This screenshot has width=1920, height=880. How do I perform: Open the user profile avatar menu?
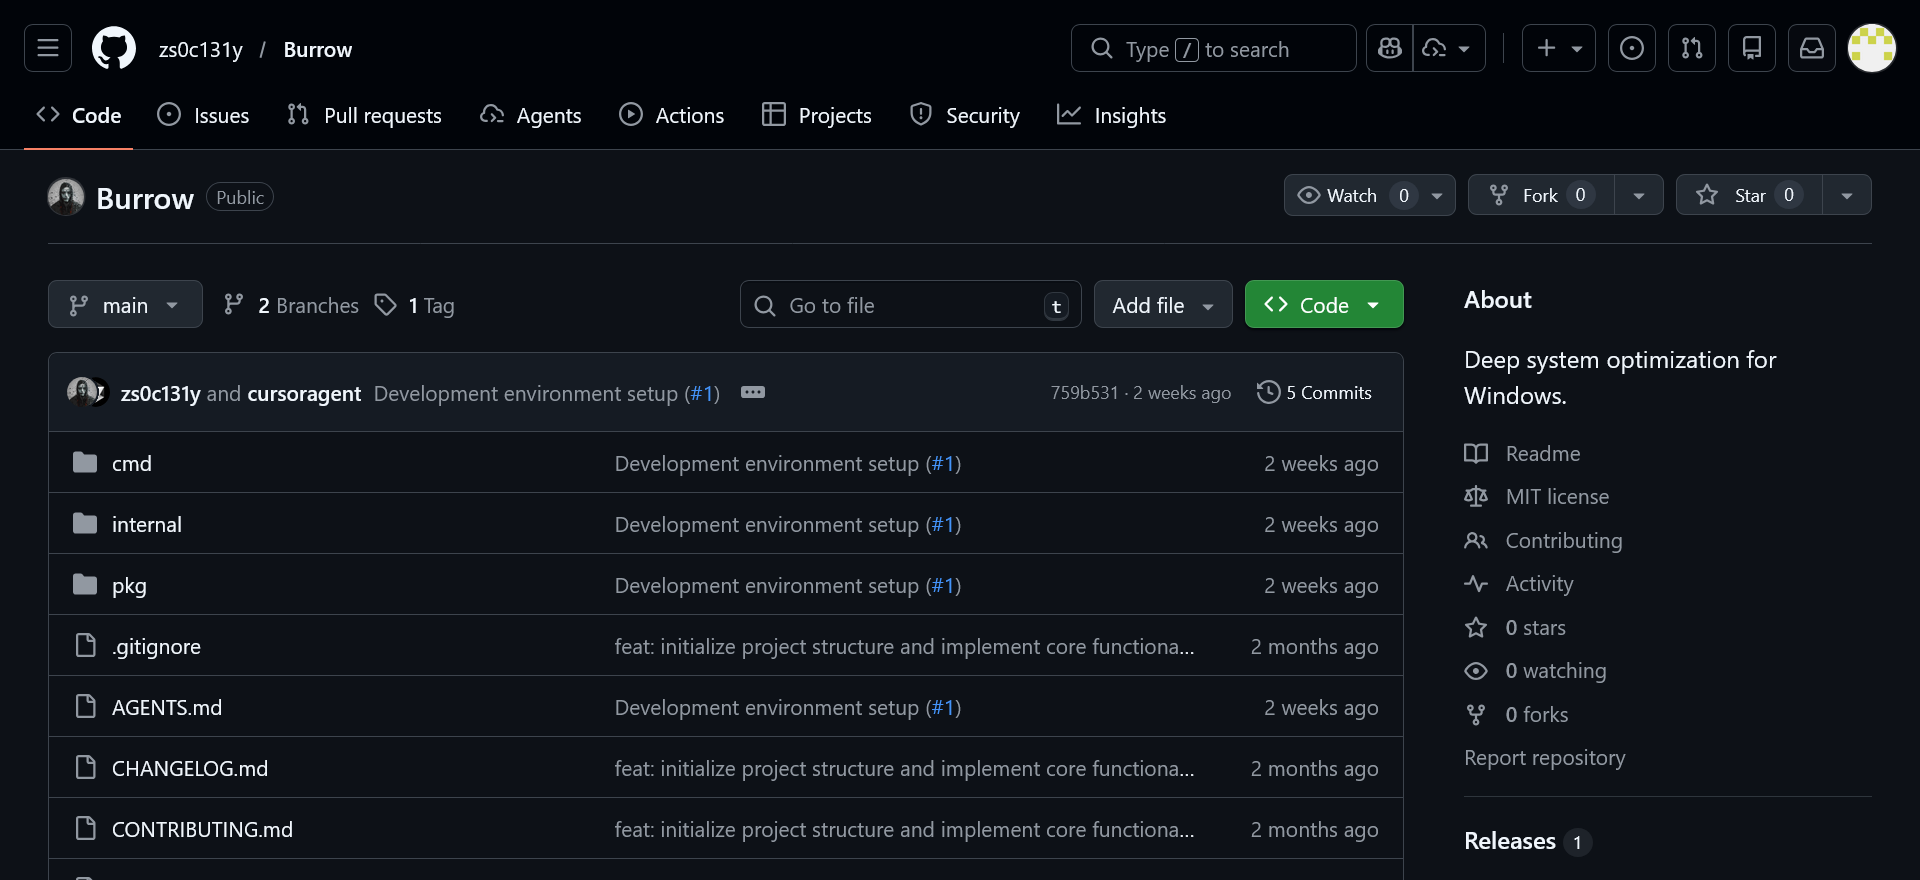pyautogui.click(x=1872, y=48)
